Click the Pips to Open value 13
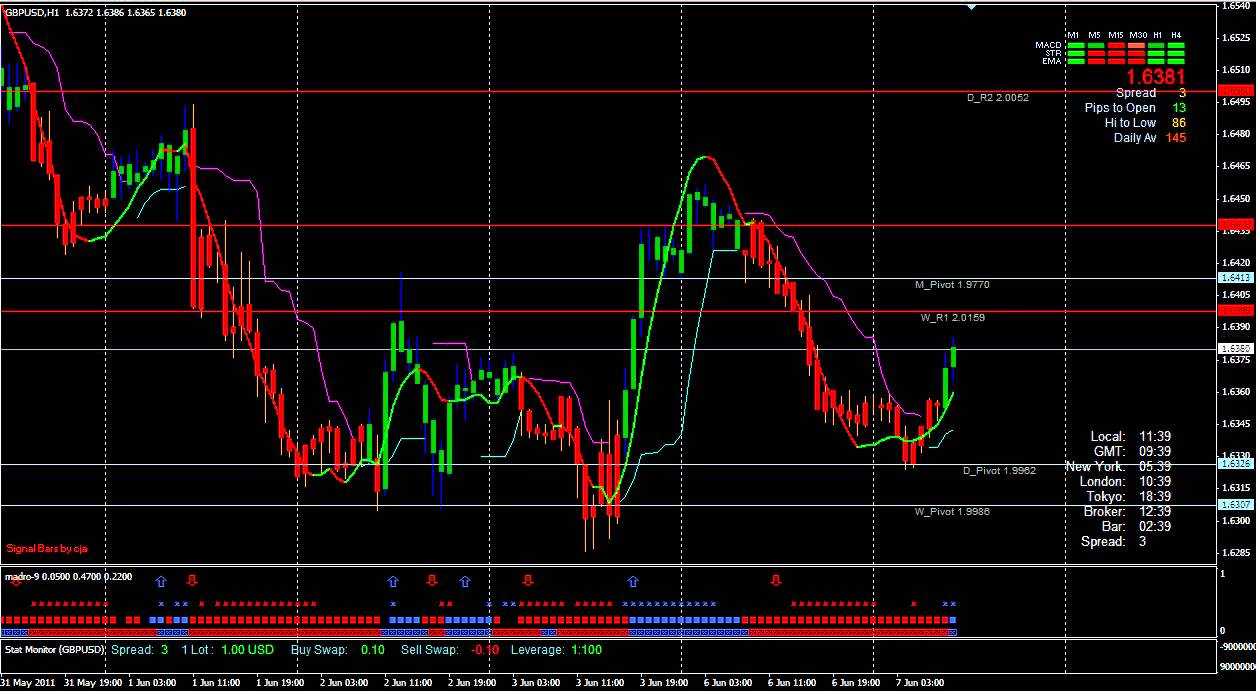Image resolution: width=1256 pixels, height=692 pixels. click(1179, 107)
